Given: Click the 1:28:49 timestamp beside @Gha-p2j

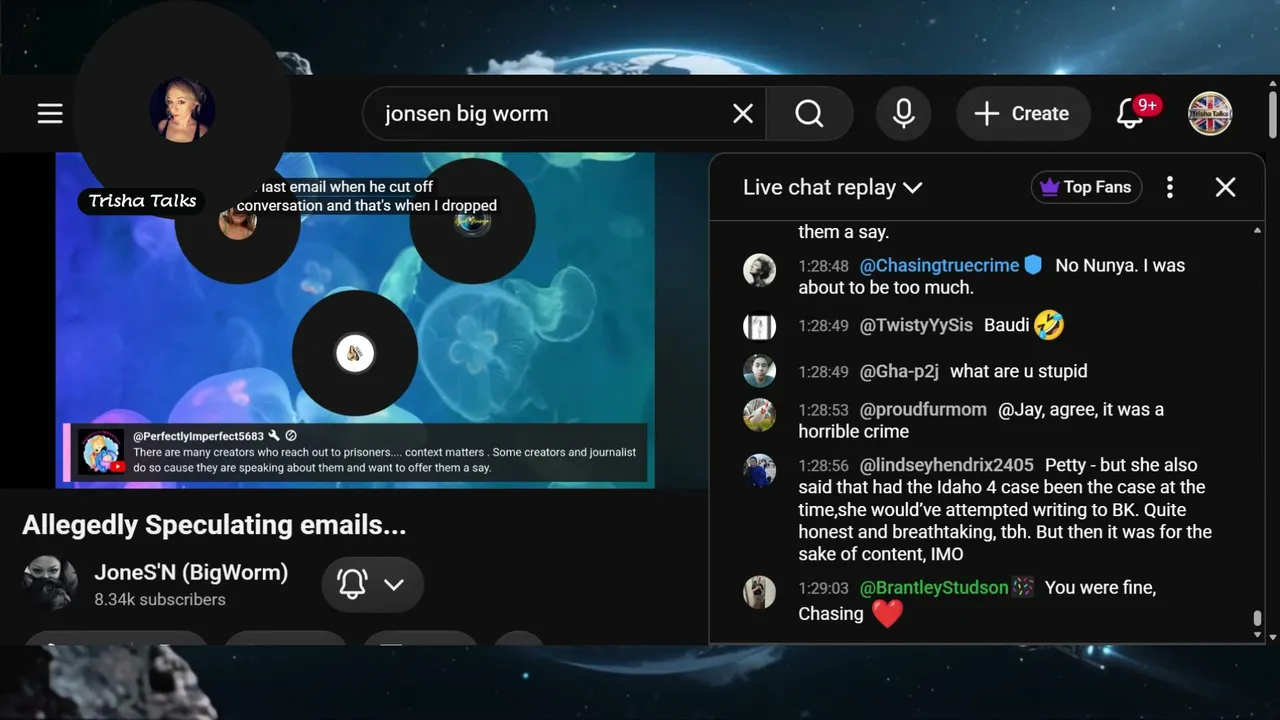Looking at the screenshot, I should tap(823, 372).
